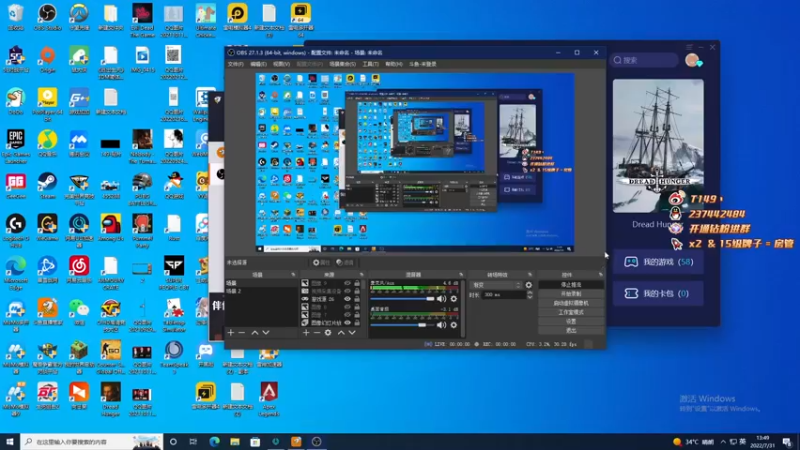Click the 设置 settings button in OBS controls
This screenshot has height=450, width=800.
[x=571, y=321]
